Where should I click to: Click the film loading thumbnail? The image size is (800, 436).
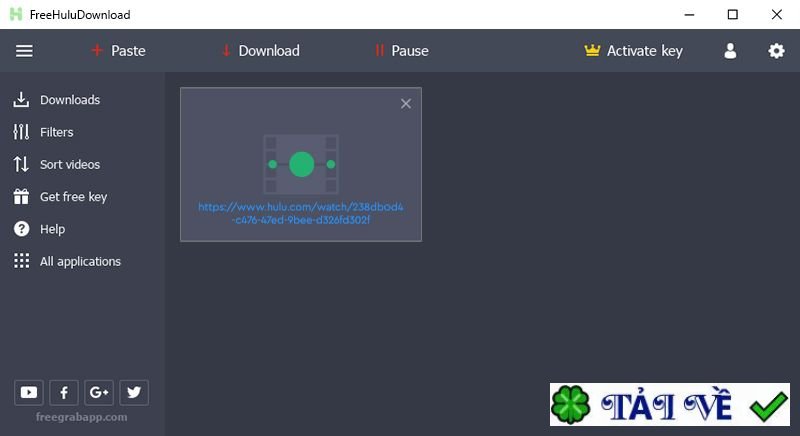coord(301,164)
